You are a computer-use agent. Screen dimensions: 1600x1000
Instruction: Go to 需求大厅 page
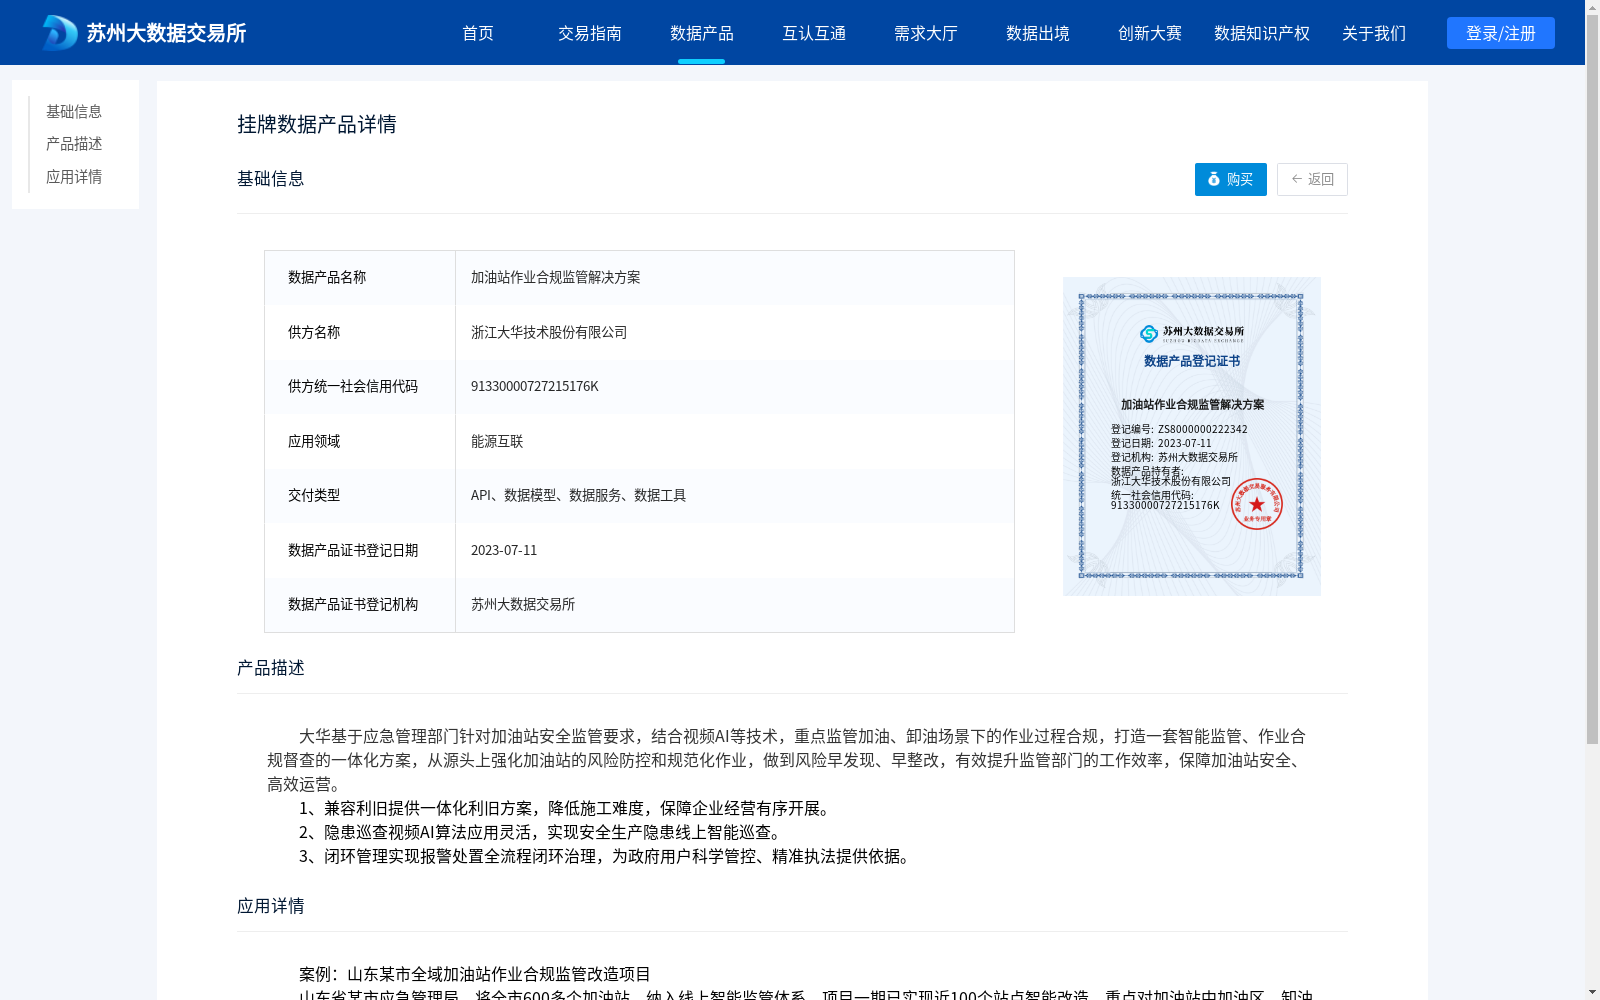point(926,33)
